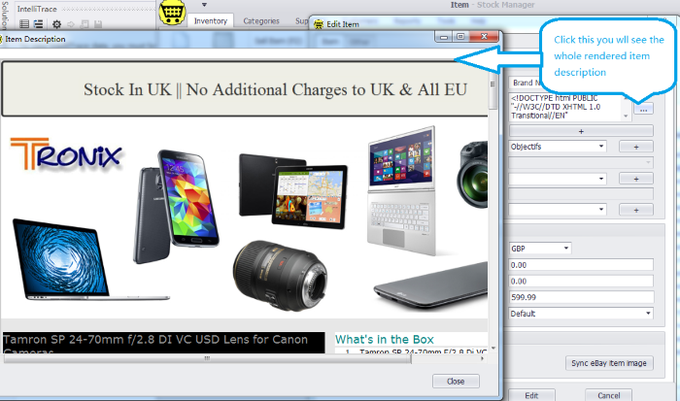The height and width of the screenshot is (401, 680).
Task: Click the Brand Name field in Edit Item
Action: coord(525,83)
